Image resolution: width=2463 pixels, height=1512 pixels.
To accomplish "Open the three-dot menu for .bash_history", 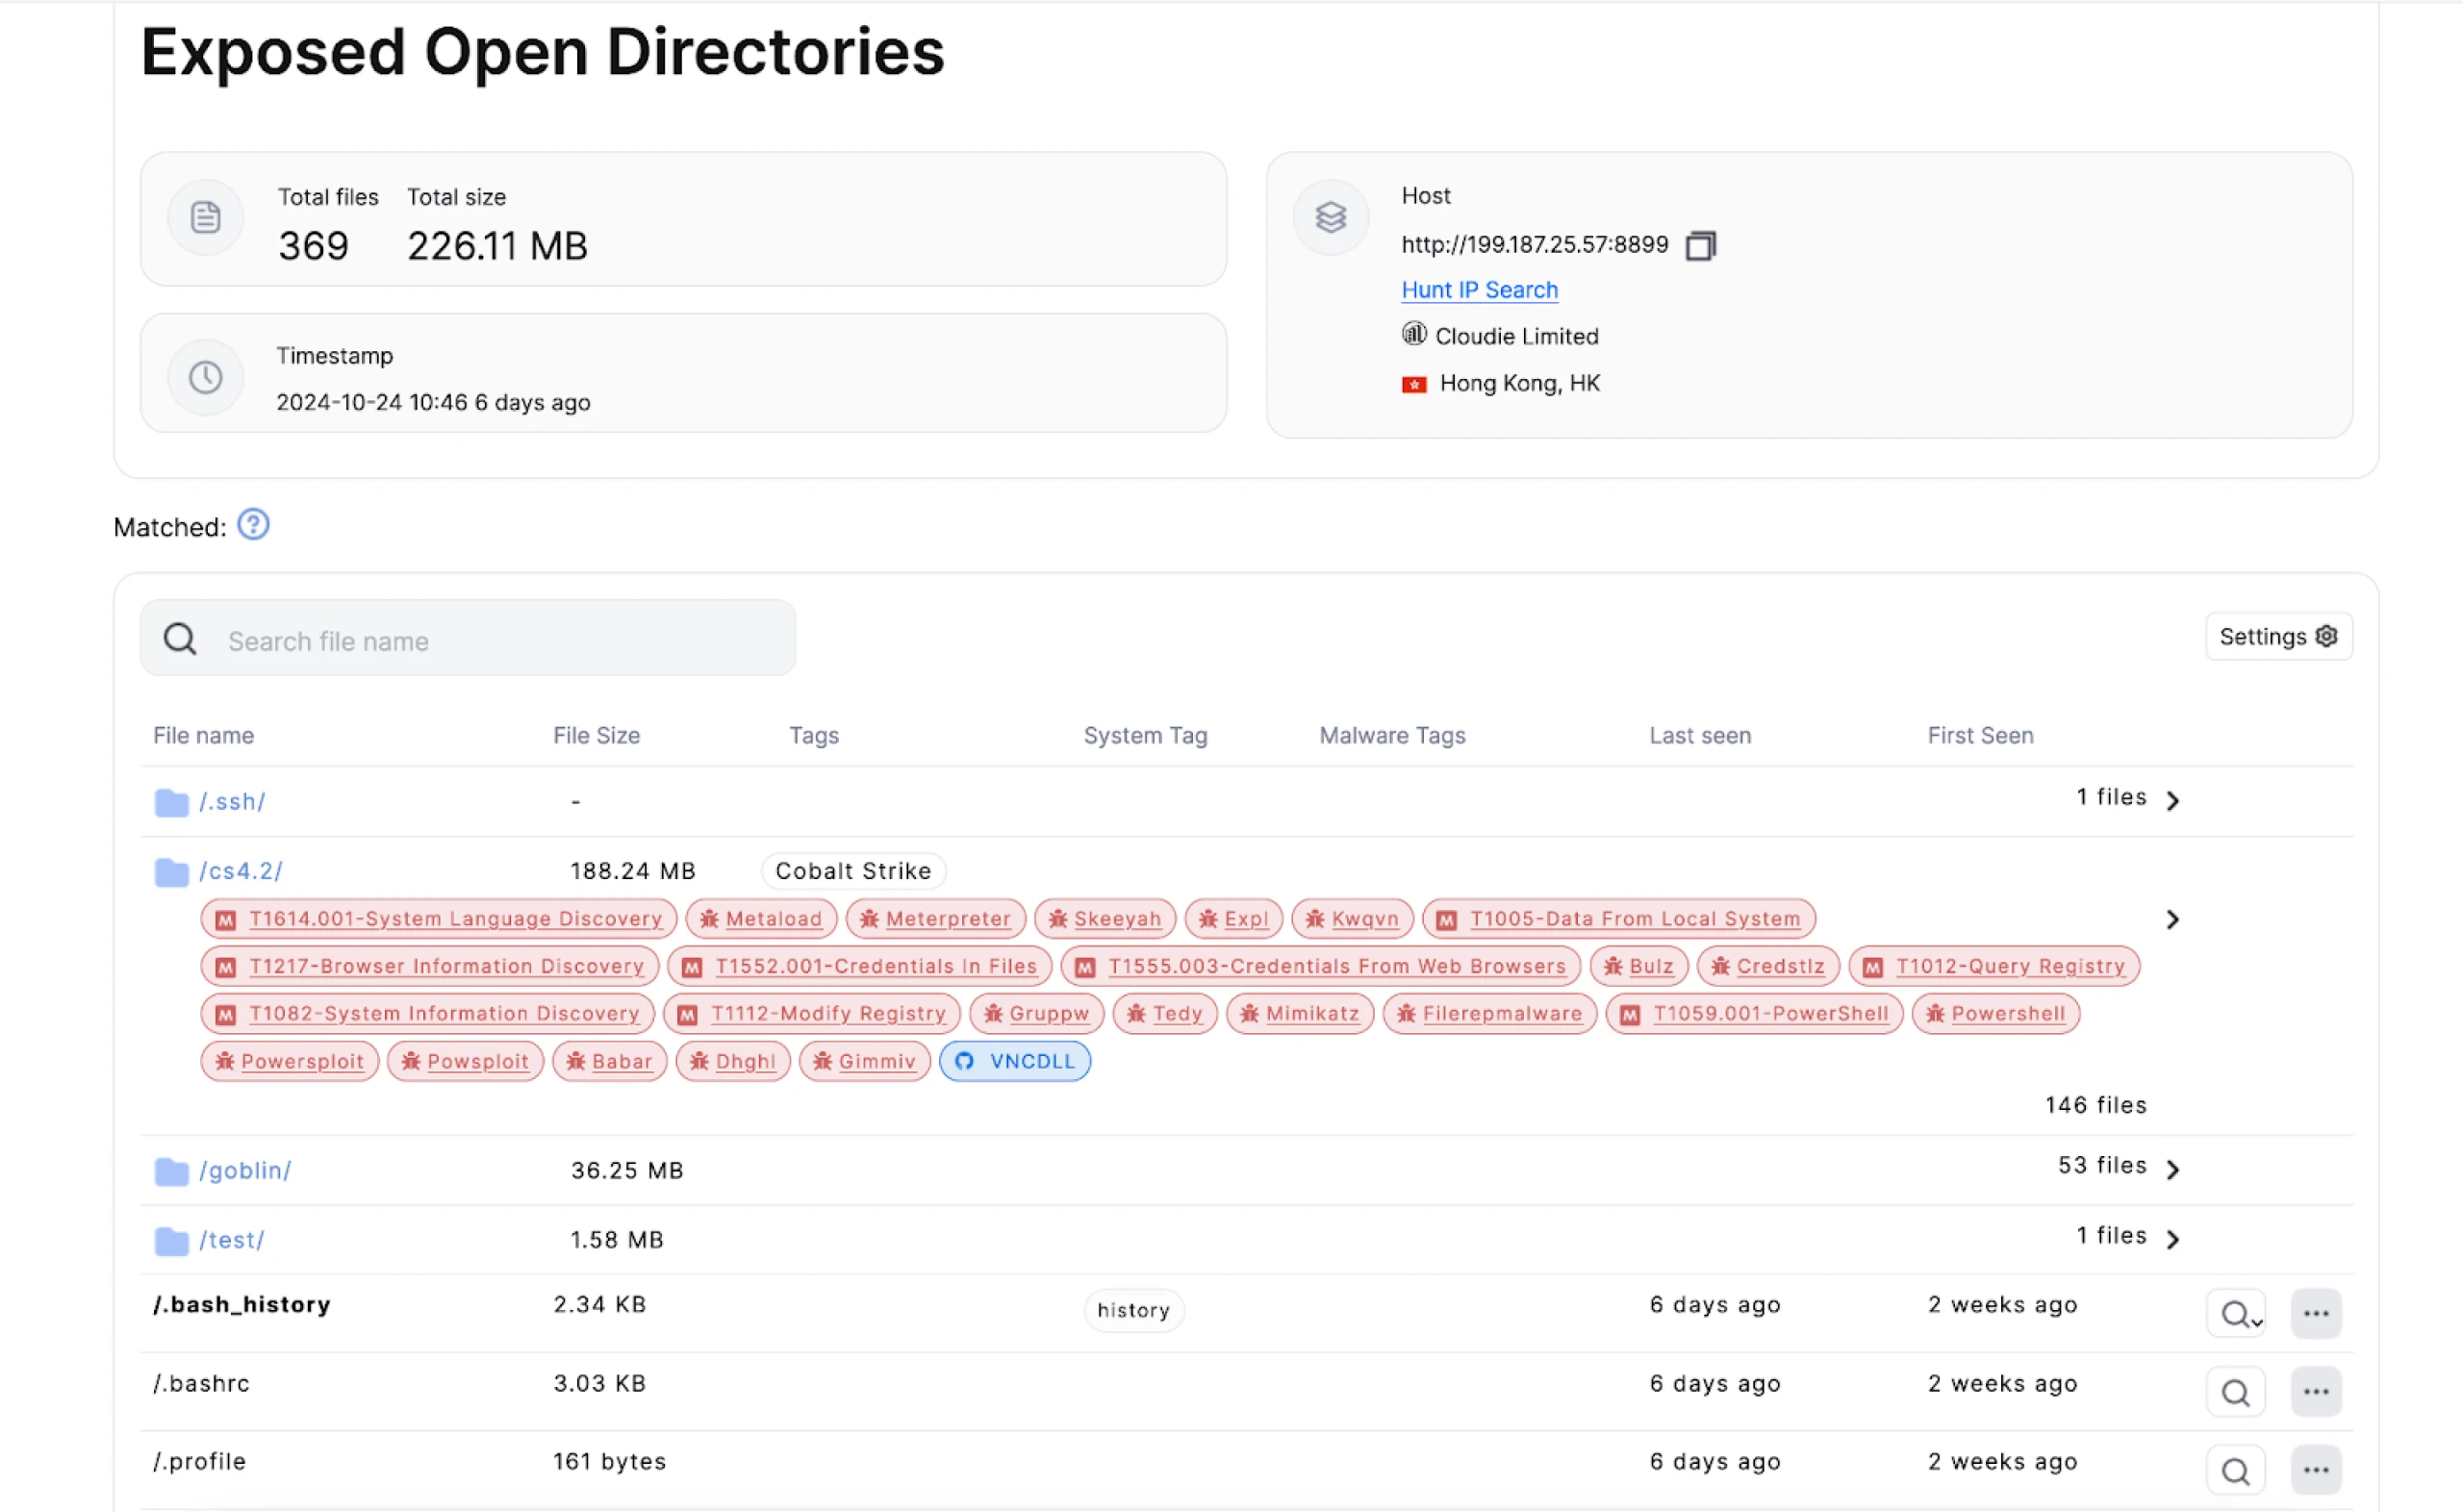I will pos(2316,1314).
